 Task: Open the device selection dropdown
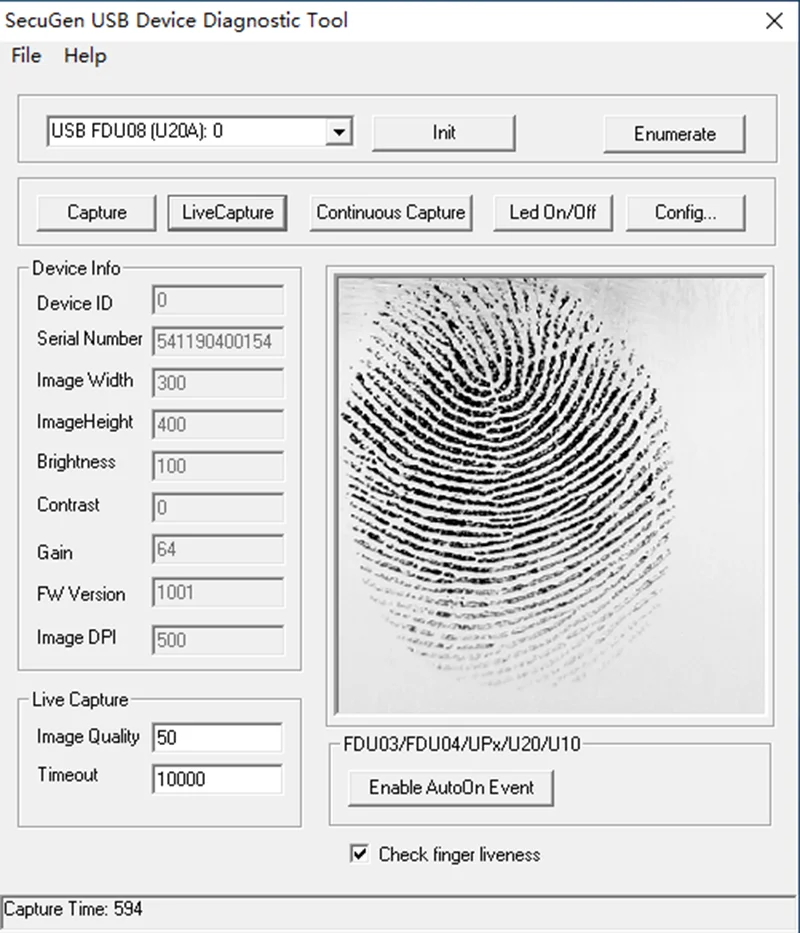(340, 131)
